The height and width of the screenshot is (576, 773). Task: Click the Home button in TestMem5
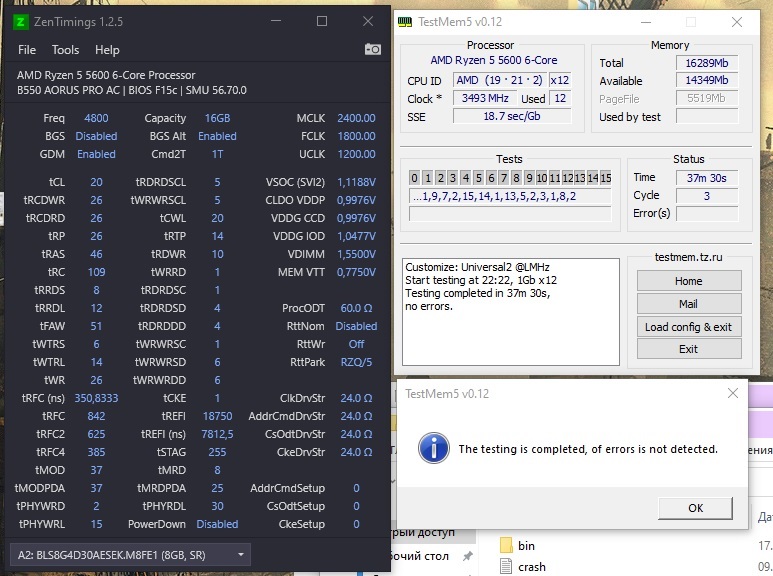click(x=689, y=281)
